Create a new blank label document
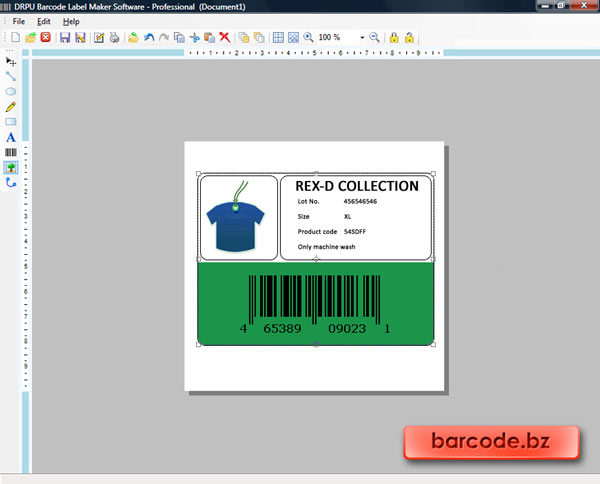Image resolution: width=600 pixels, height=484 pixels. coord(16,37)
